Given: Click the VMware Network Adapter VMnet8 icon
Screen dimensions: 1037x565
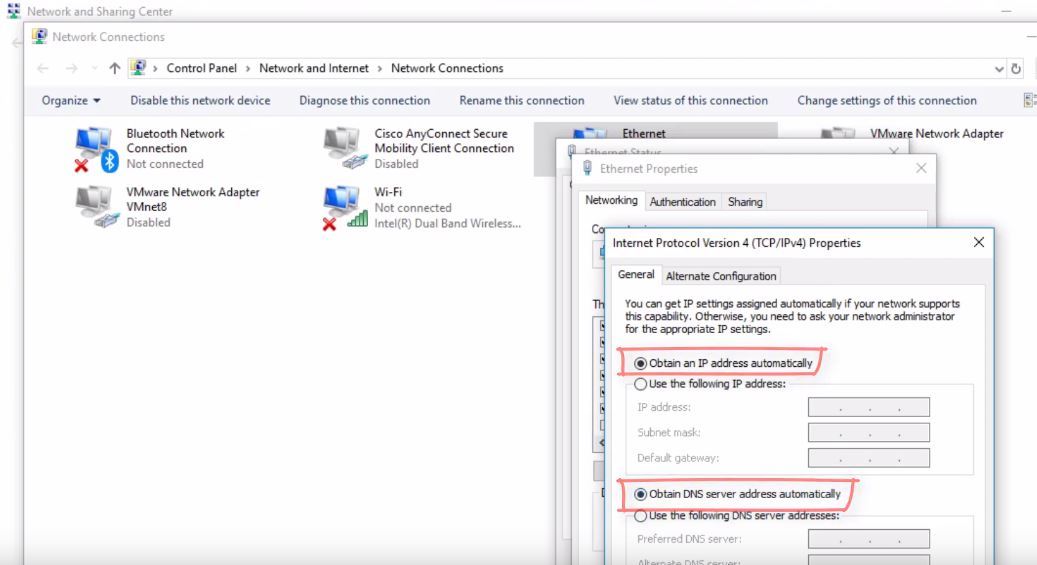Looking at the screenshot, I should click(97, 207).
